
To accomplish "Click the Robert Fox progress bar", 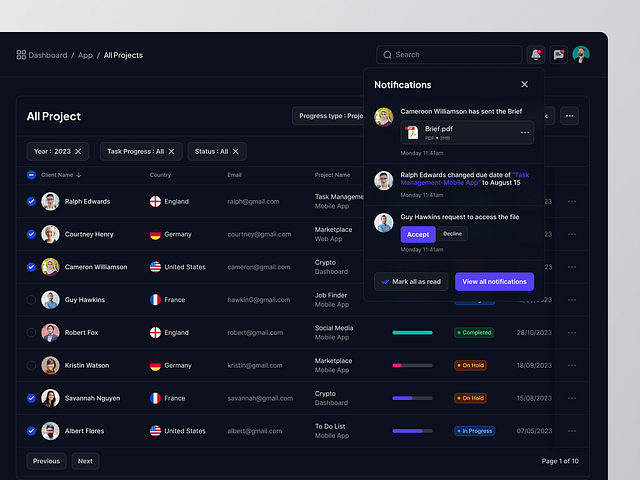I will [412, 332].
